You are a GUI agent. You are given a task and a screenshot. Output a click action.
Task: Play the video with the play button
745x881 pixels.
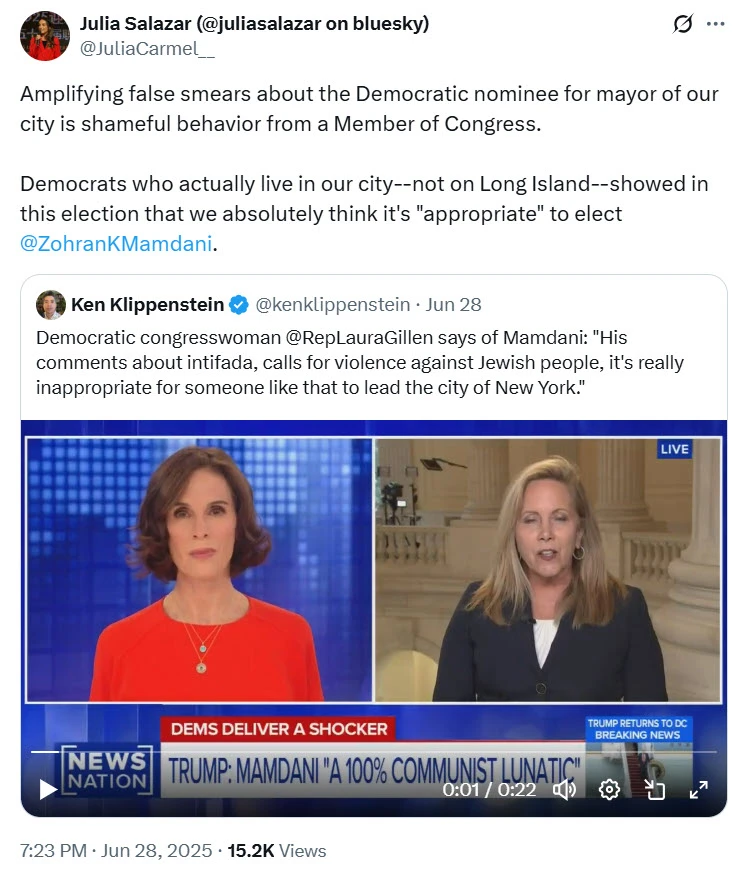48,789
